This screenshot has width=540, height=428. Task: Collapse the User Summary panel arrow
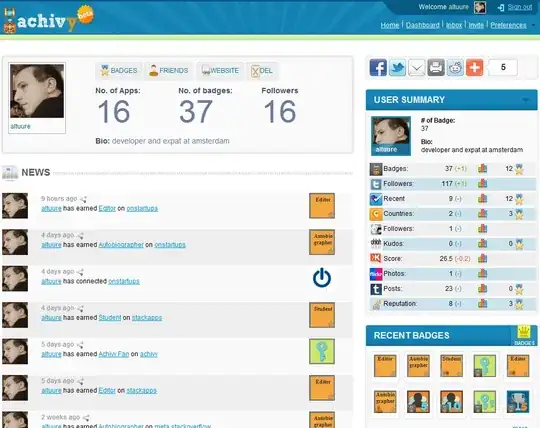pos(525,100)
